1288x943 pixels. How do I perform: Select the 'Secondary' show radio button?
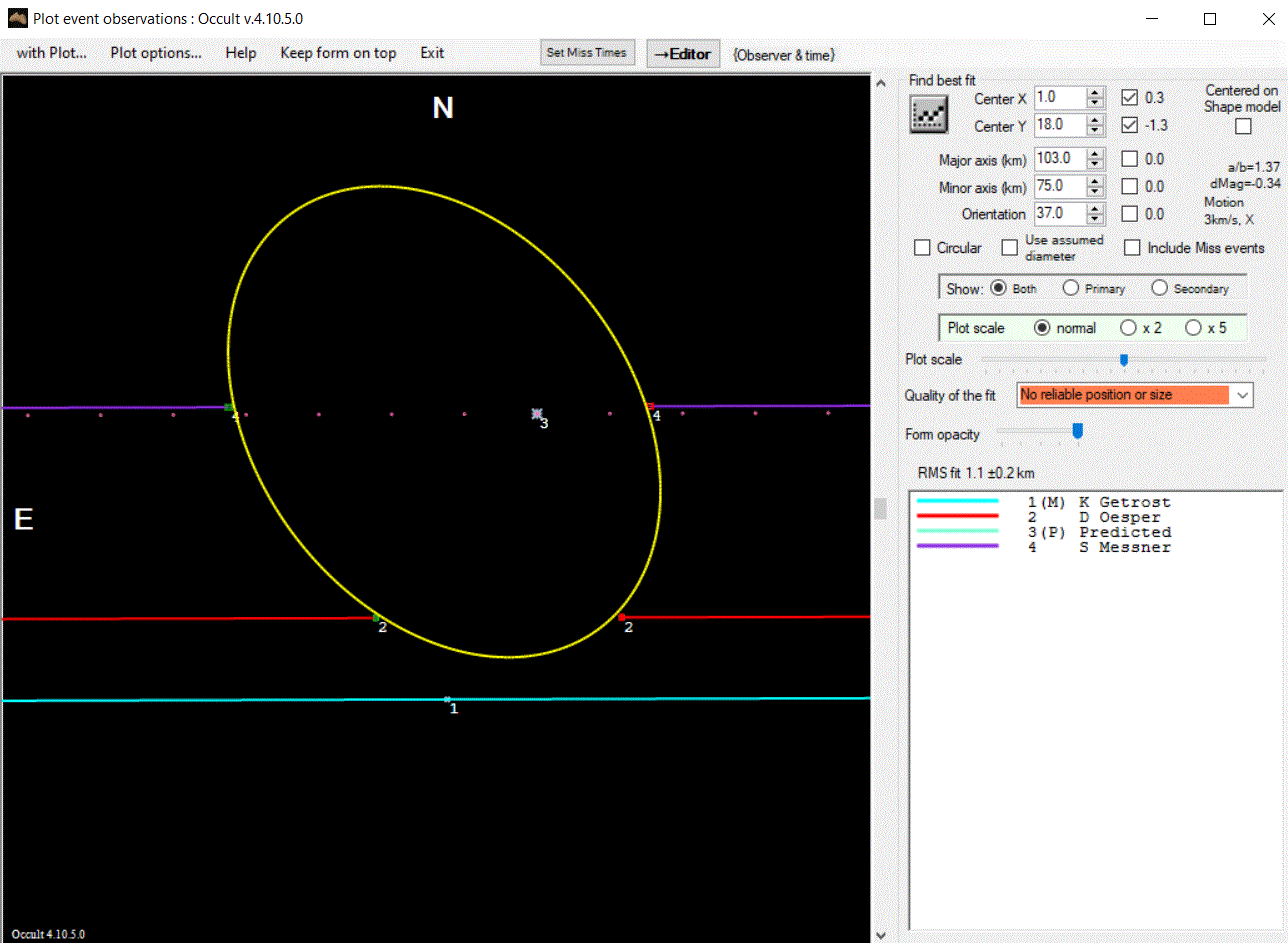coord(1159,288)
